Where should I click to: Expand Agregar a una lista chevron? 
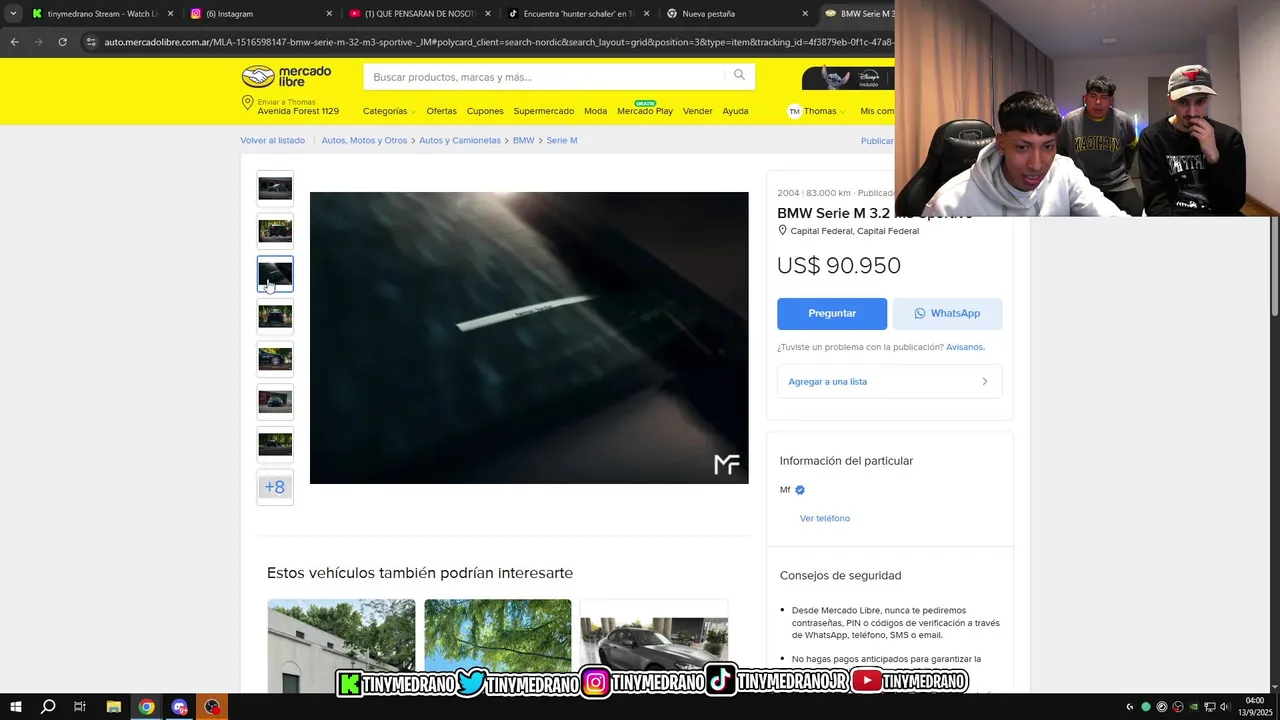tap(984, 382)
